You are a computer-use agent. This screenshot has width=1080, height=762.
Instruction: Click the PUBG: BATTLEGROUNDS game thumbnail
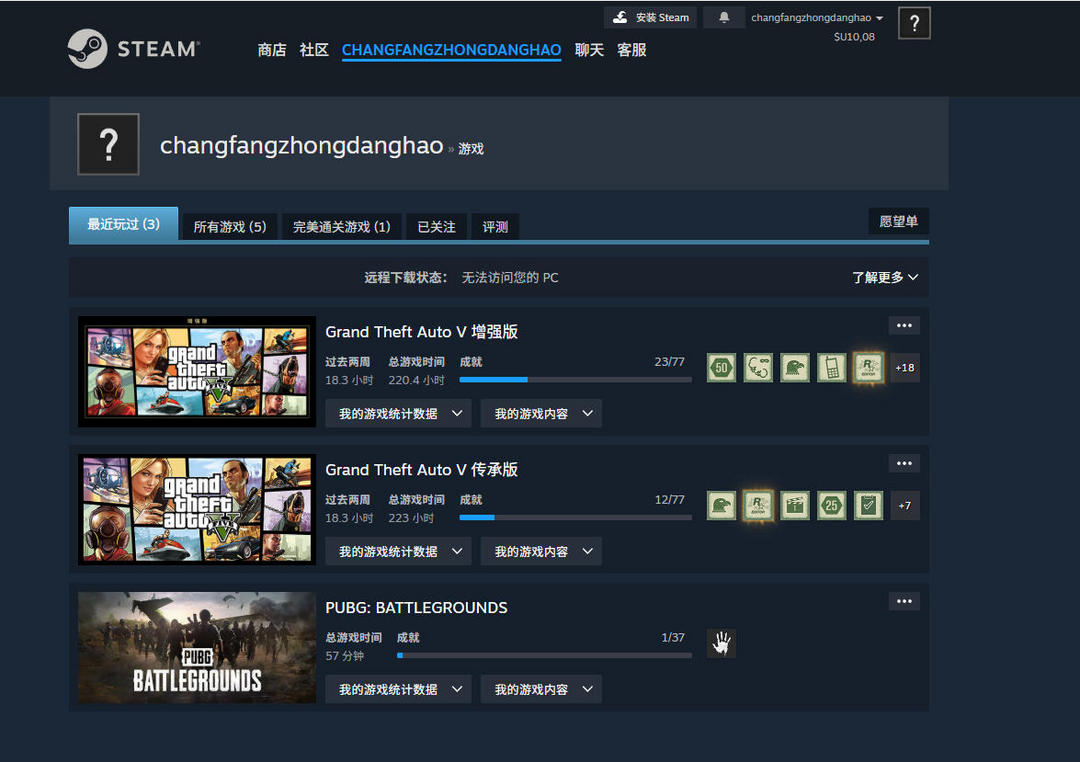197,648
